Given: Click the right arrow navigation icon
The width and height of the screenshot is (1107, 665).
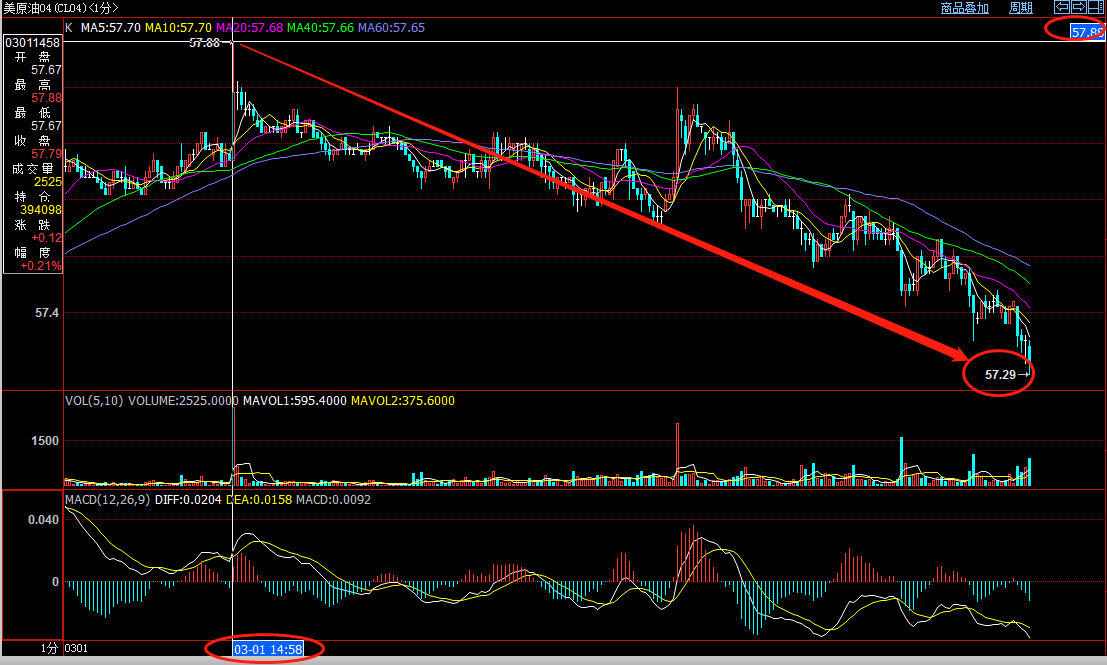Looking at the screenshot, I should (x=1078, y=8).
